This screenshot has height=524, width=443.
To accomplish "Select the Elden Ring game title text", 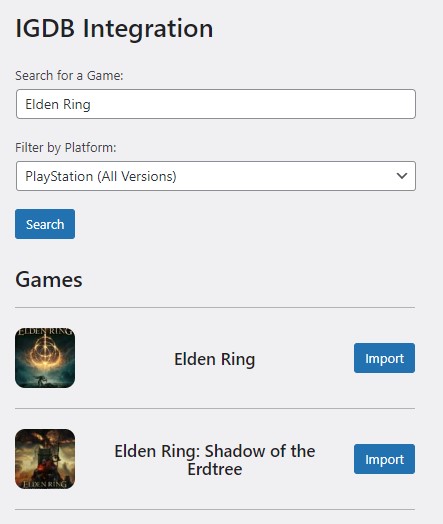I will (x=214, y=359).
